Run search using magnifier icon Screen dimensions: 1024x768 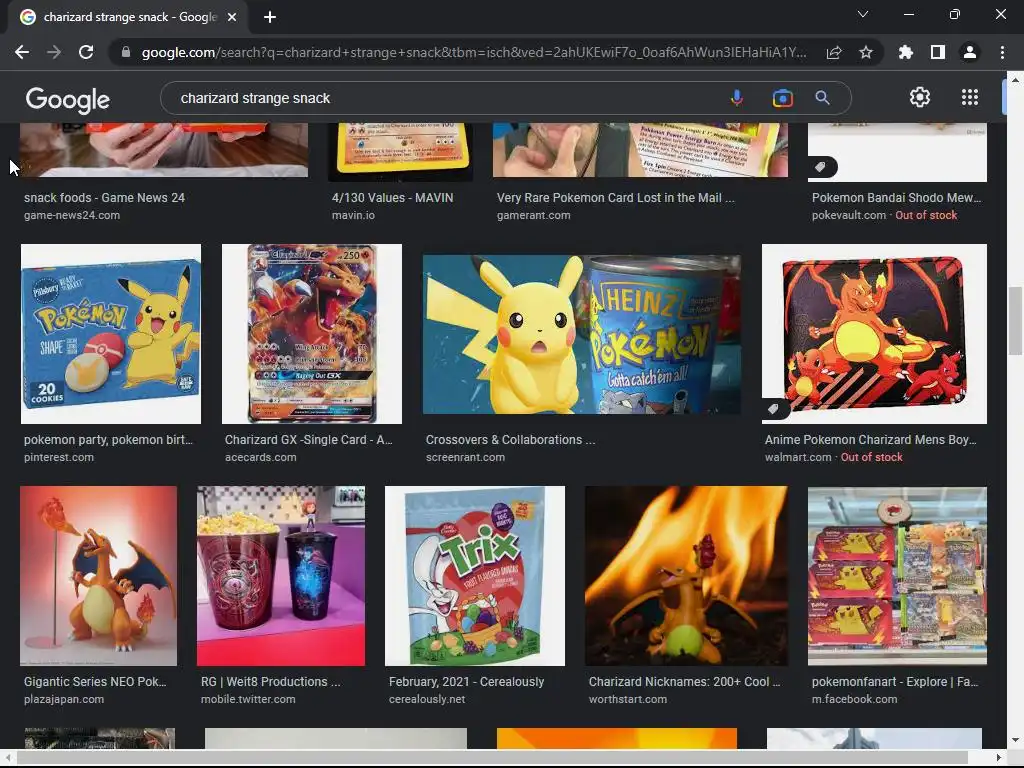pyautogui.click(x=822, y=98)
